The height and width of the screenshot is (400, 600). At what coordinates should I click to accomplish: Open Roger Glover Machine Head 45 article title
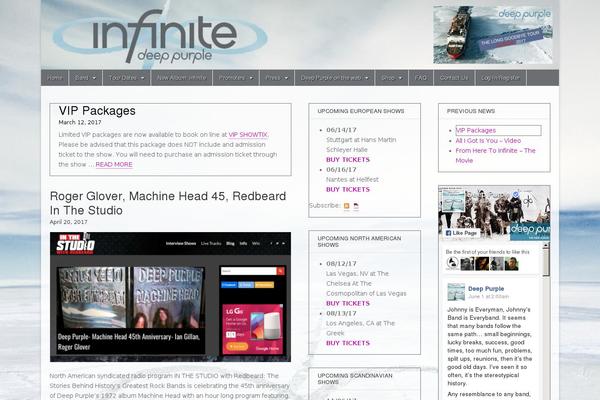coord(168,203)
